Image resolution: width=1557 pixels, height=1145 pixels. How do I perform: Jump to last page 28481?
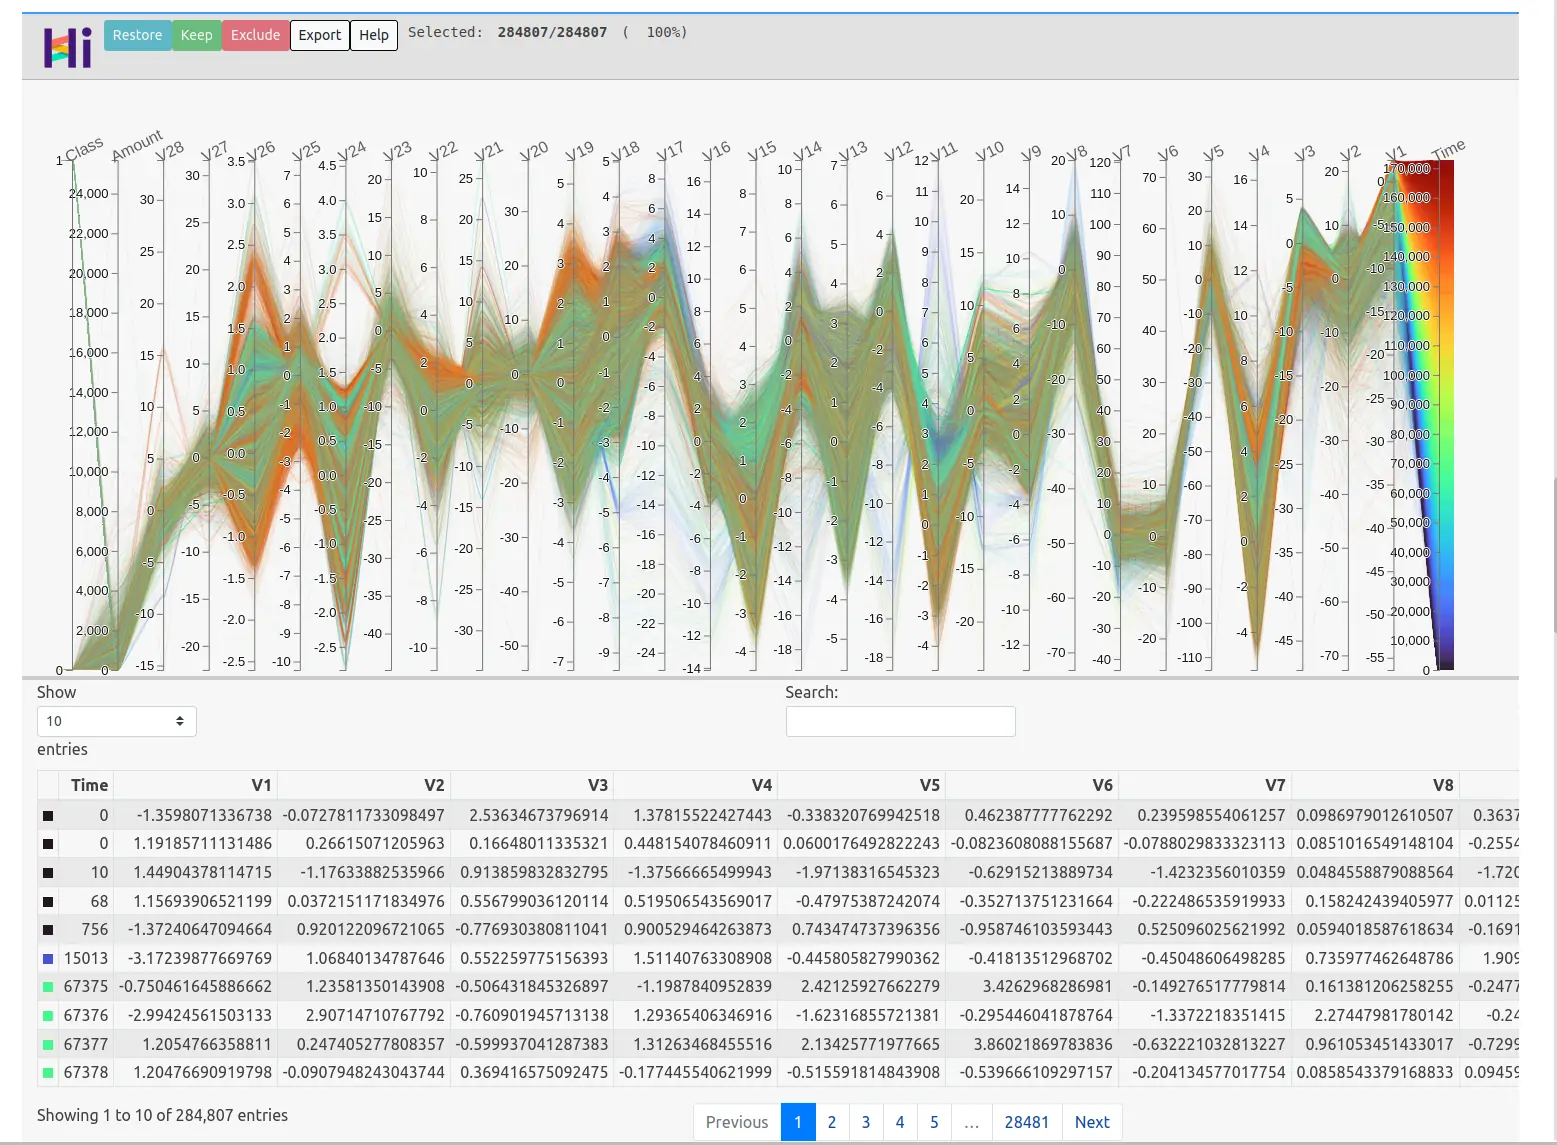(1027, 1122)
